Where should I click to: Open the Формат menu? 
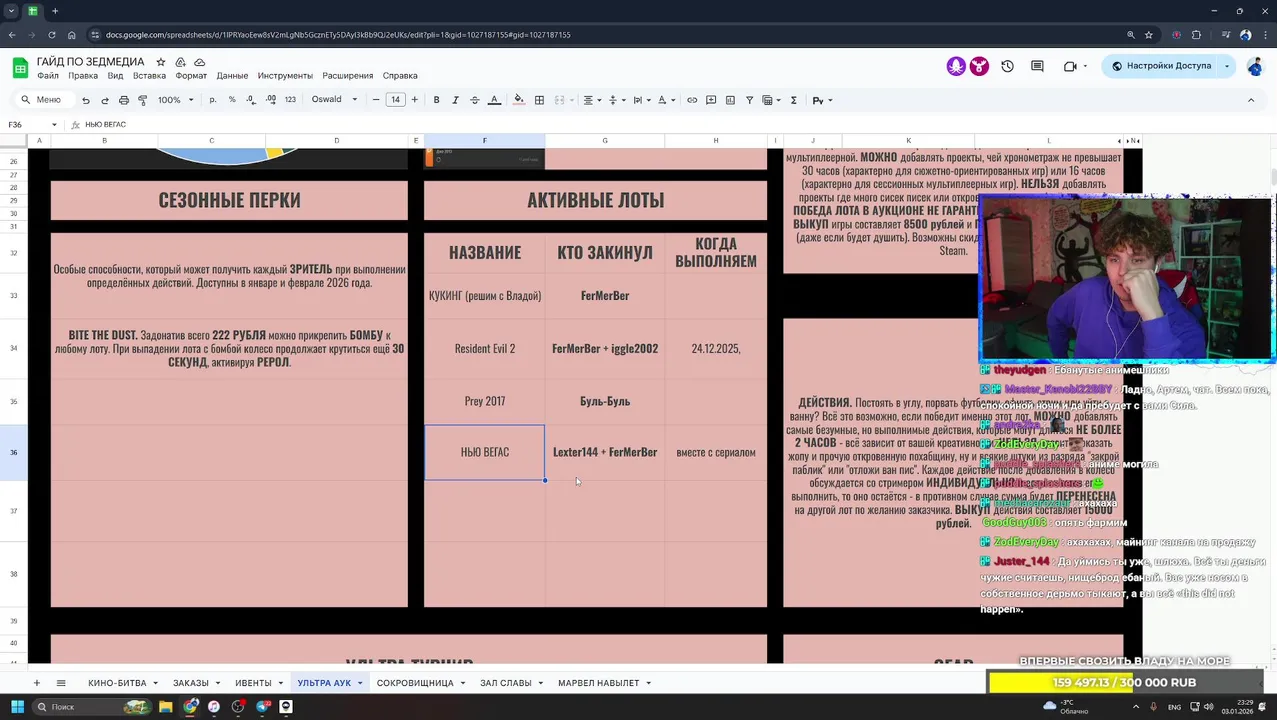[x=191, y=76]
